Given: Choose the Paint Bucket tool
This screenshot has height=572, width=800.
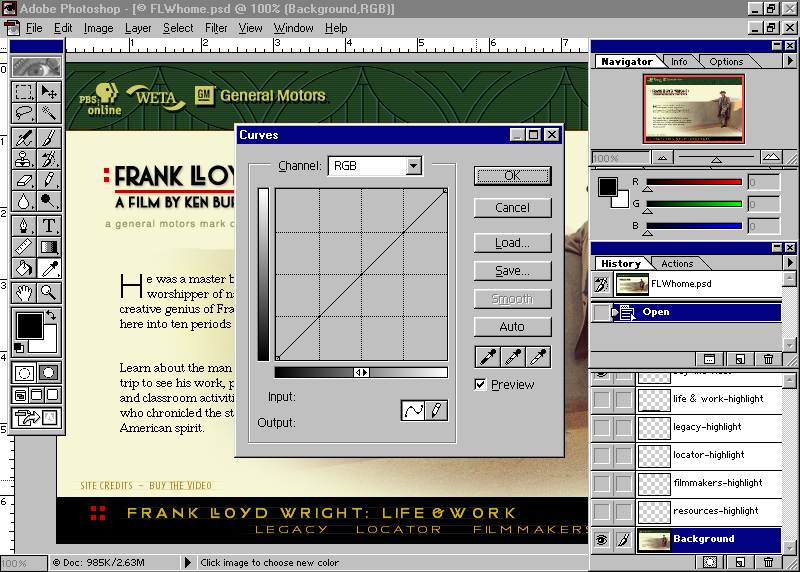Looking at the screenshot, I should [23, 267].
